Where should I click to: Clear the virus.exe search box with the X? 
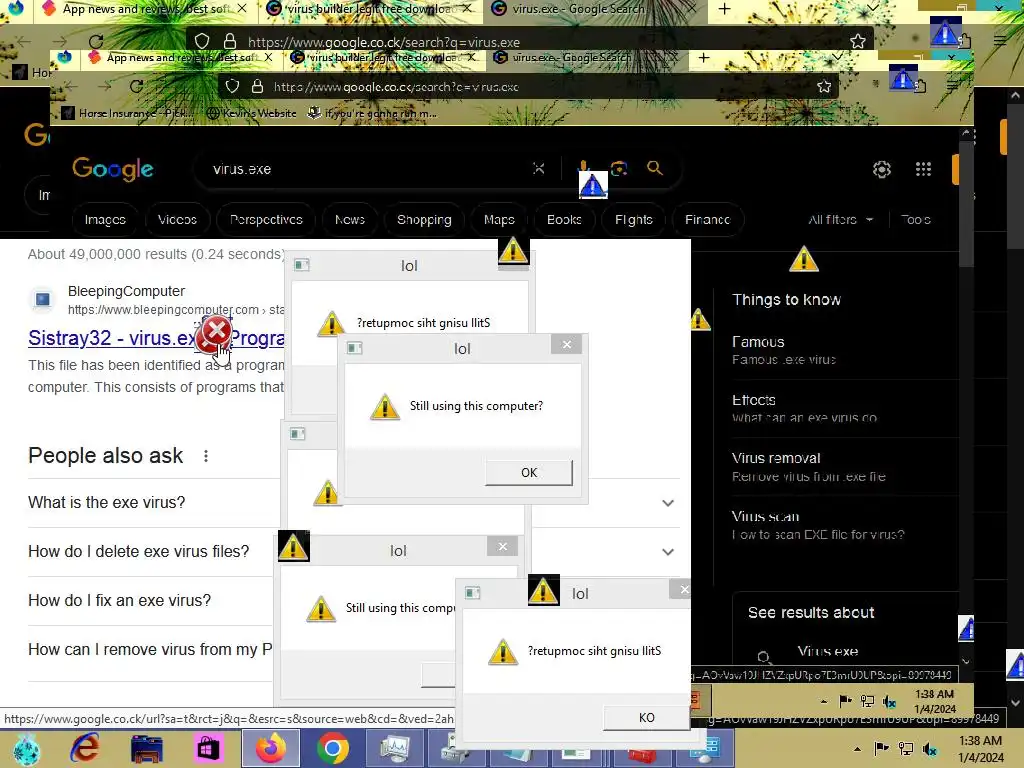coord(539,169)
